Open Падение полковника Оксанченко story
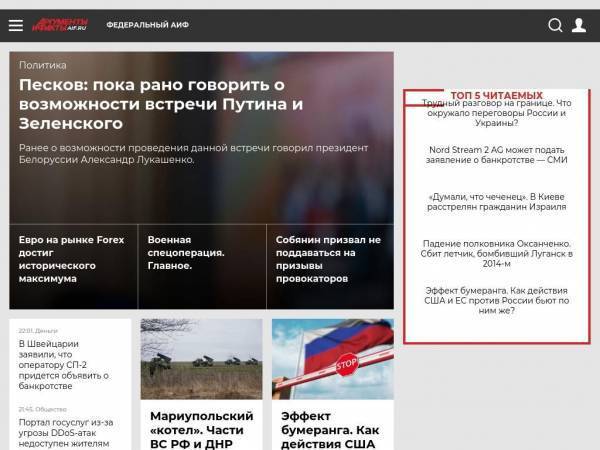The height and width of the screenshot is (450, 600). [x=496, y=253]
